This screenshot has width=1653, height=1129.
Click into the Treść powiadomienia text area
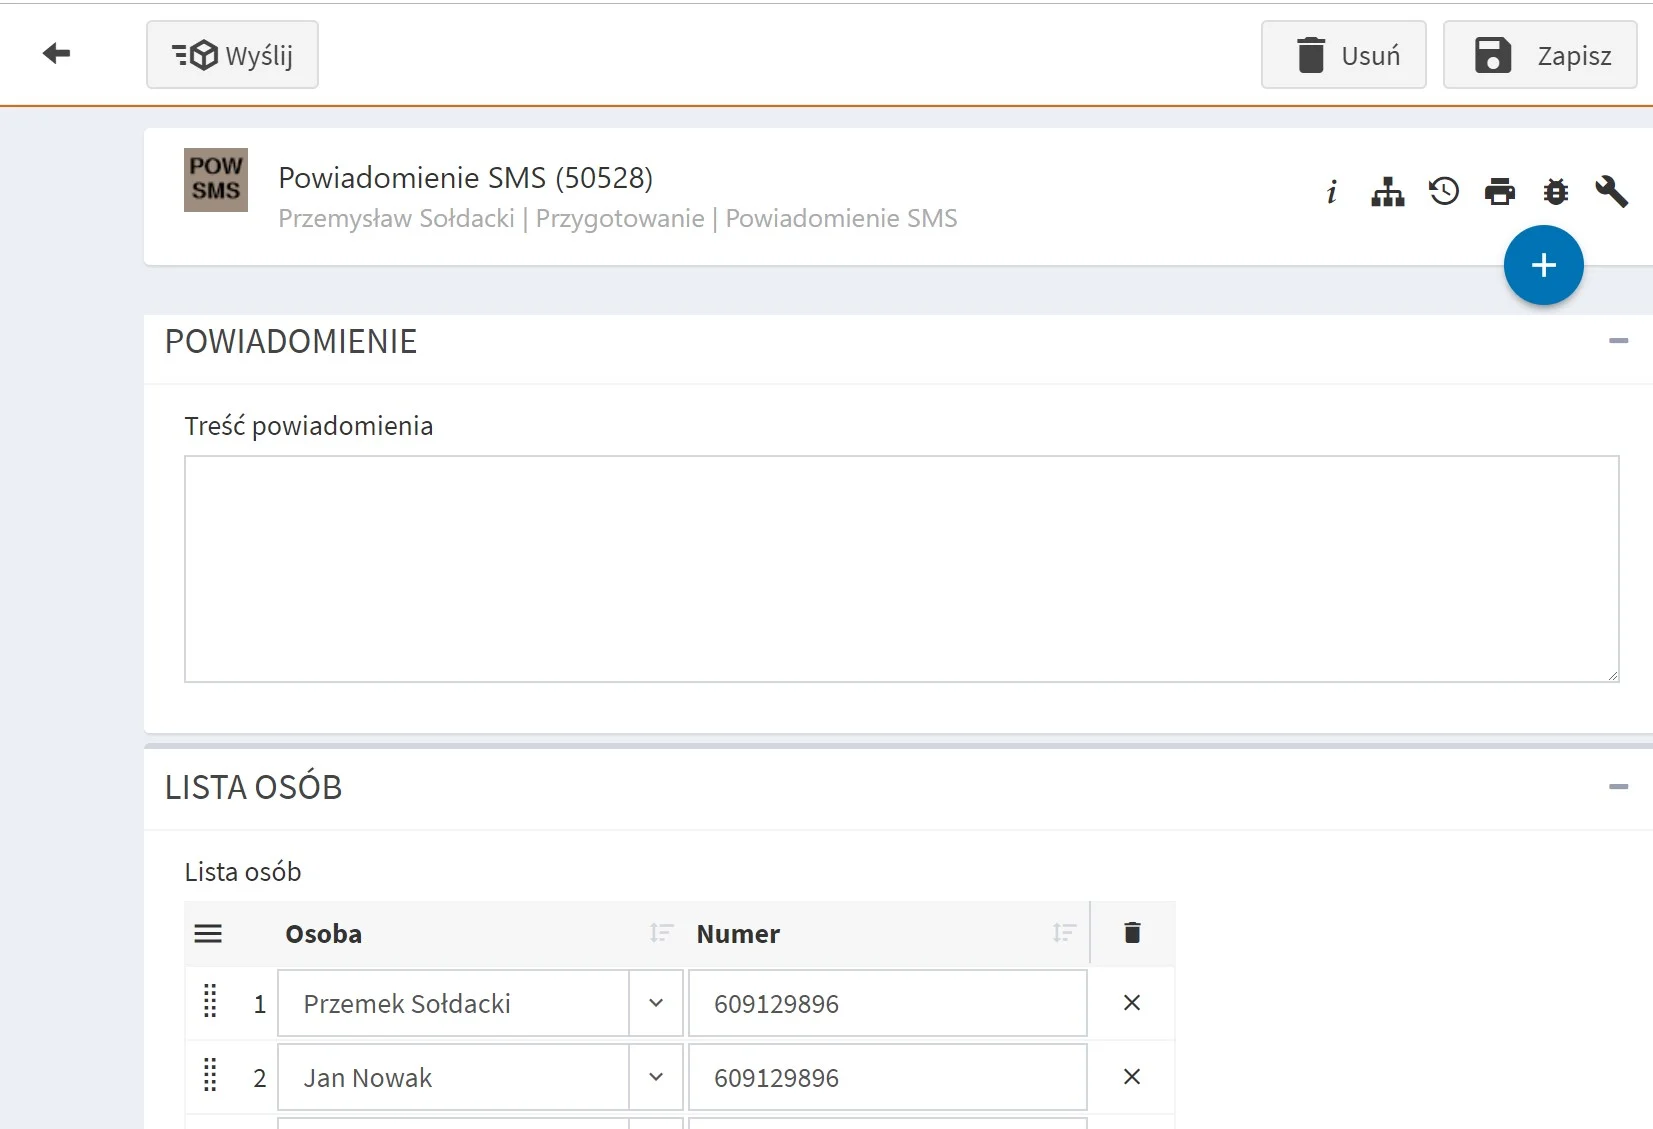point(901,569)
